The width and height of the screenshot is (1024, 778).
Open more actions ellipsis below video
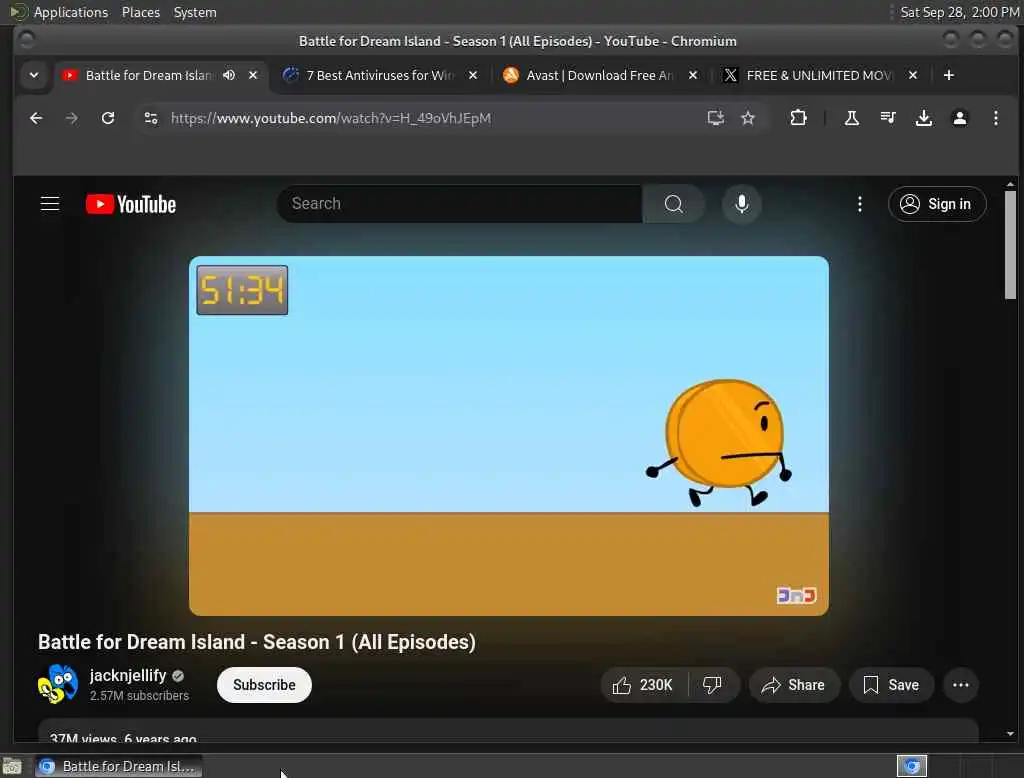[x=960, y=685]
